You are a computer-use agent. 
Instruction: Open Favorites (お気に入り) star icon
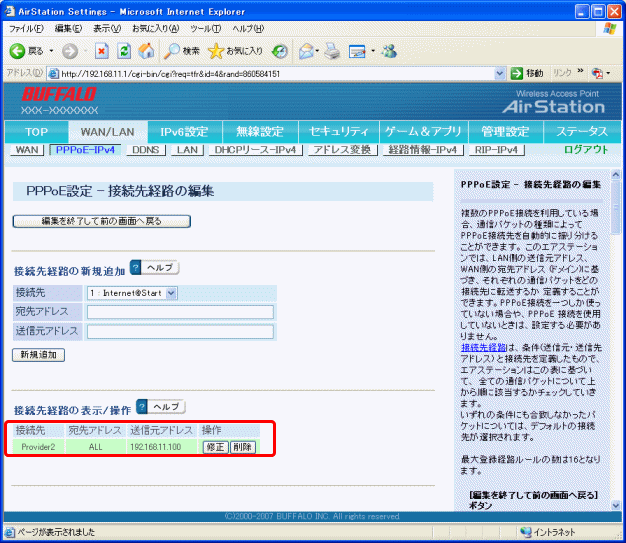pyautogui.click(x=215, y=50)
